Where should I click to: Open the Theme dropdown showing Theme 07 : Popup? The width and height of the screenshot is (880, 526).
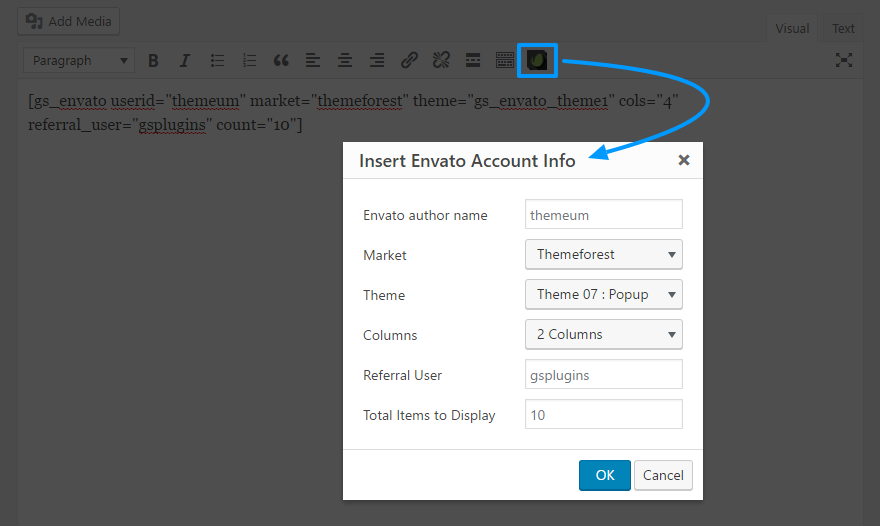pyautogui.click(x=604, y=294)
